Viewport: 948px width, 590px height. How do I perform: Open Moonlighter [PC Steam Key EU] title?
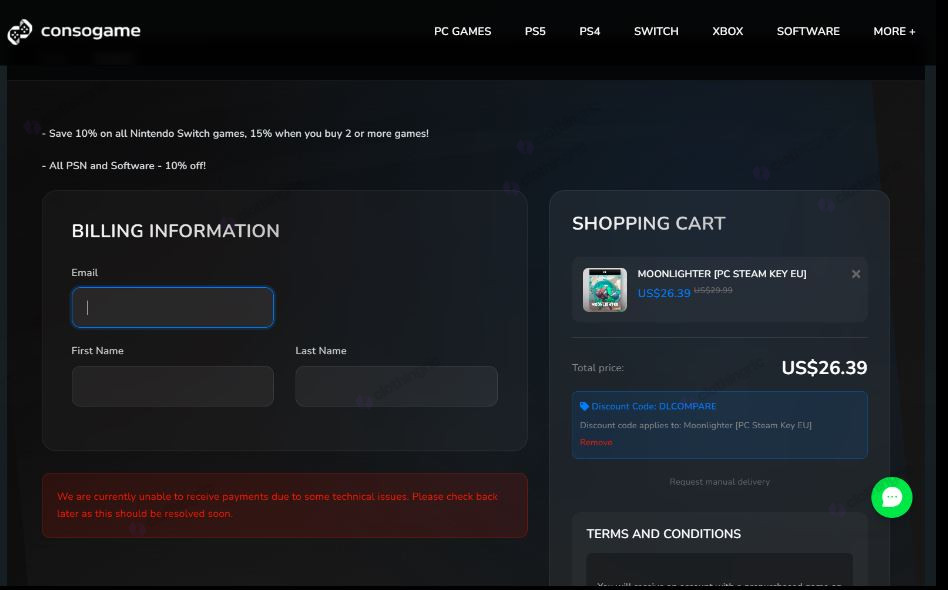pyautogui.click(x=722, y=274)
